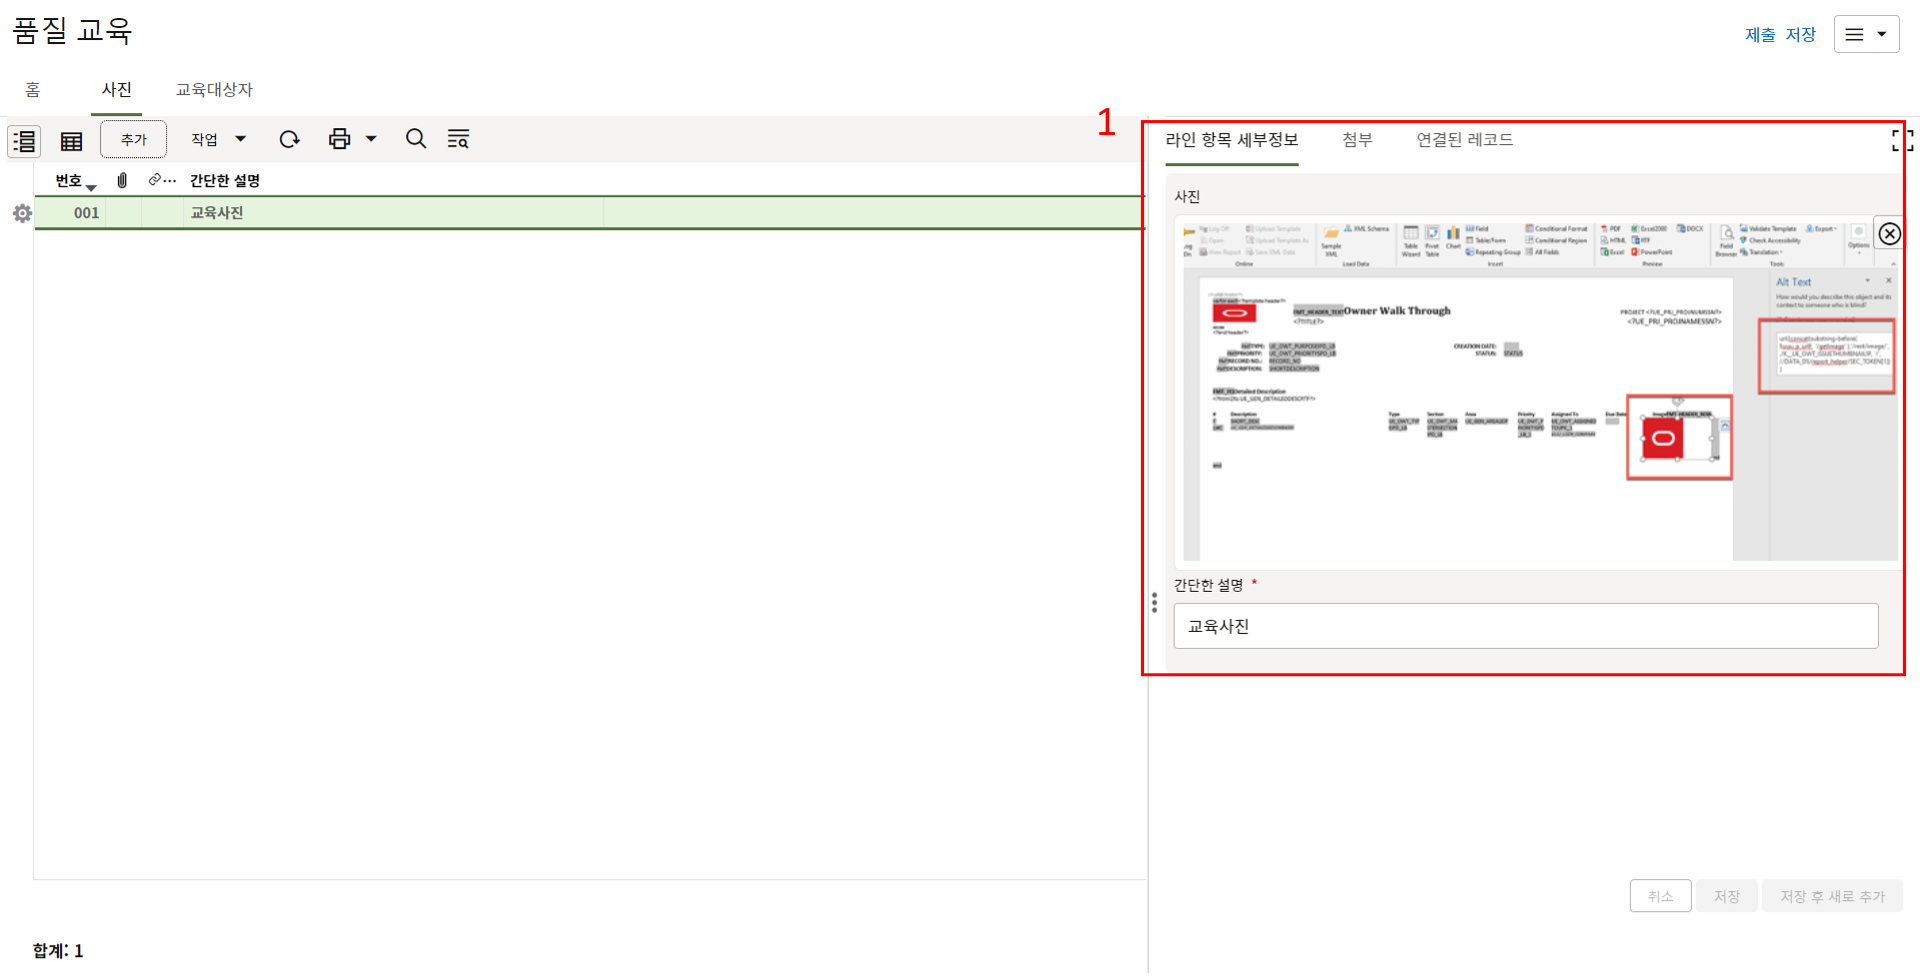Screen dimensions: 1920x980
Task: Click the 간단한 설명 input field
Action: [x=1525, y=626]
